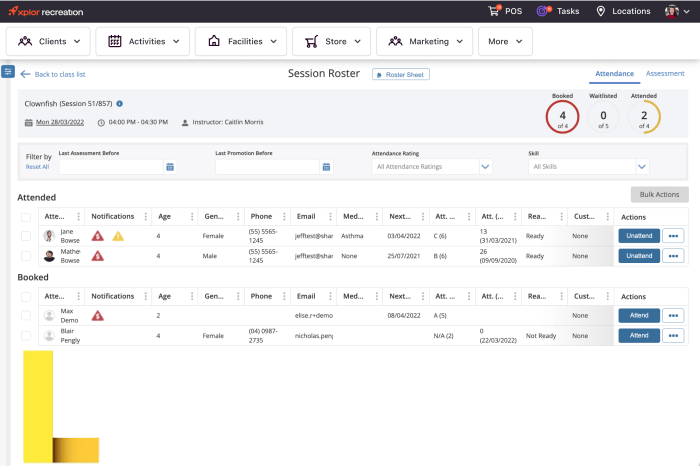Click Jane Bowse yellow warning icon
700x466 pixels.
click(x=118, y=236)
